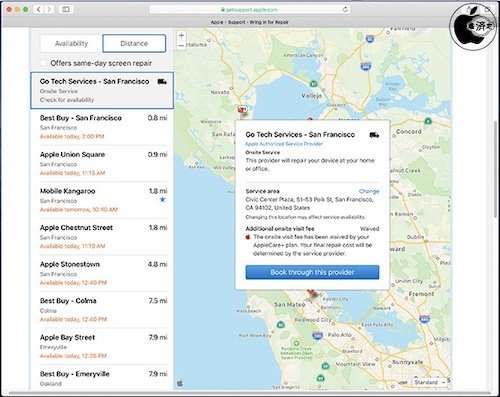Click onsite truck icon beside Go Tech Services
The width and height of the screenshot is (500, 397).
tap(162, 82)
